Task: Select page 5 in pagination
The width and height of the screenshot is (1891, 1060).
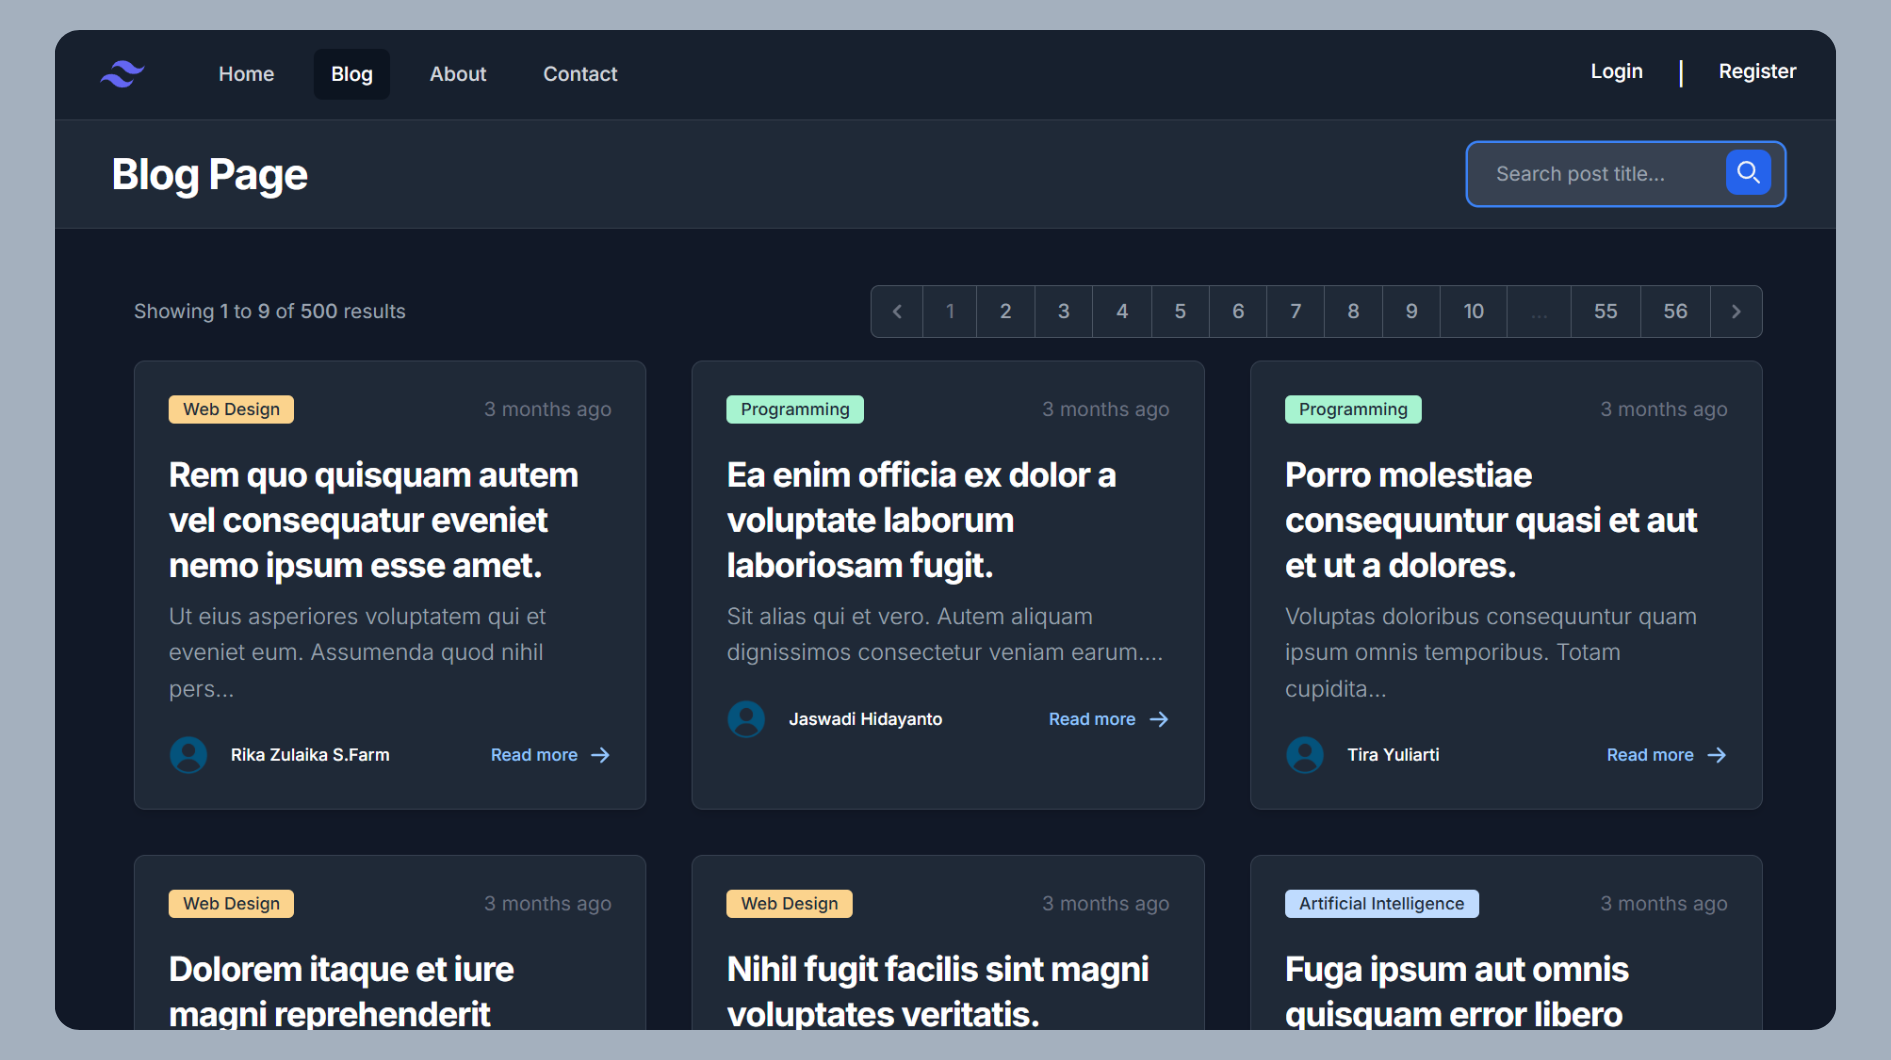Action: pos(1180,312)
